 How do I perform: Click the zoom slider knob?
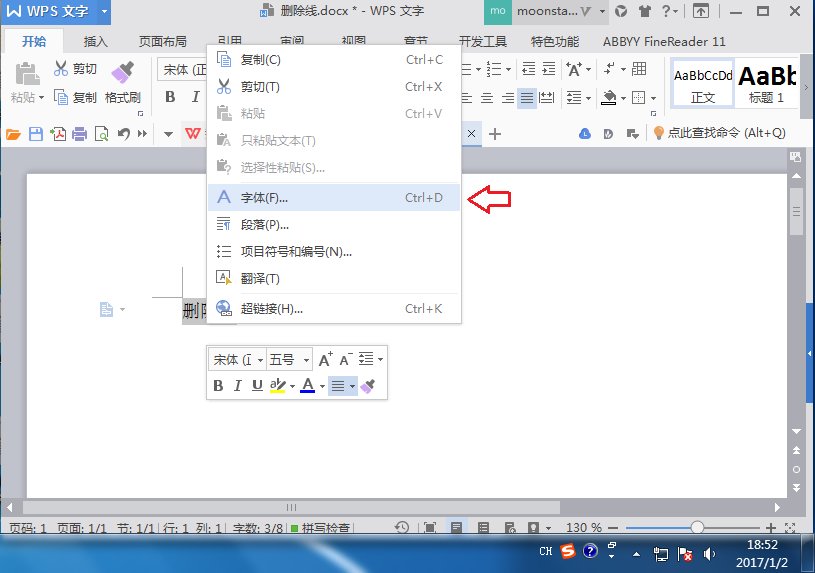point(697,528)
